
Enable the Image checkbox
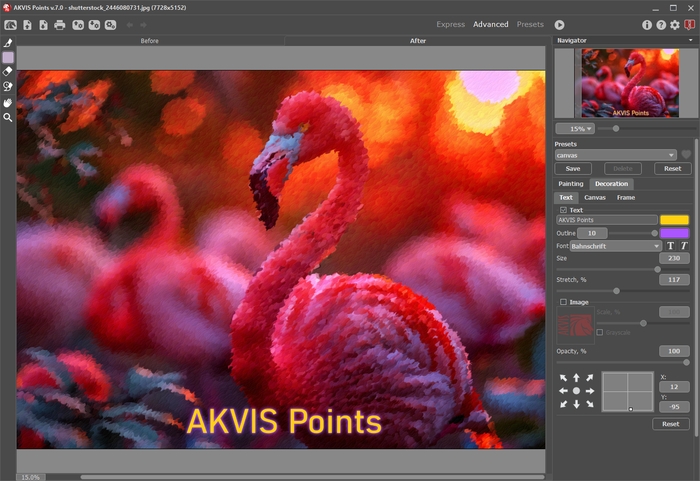pyautogui.click(x=563, y=302)
